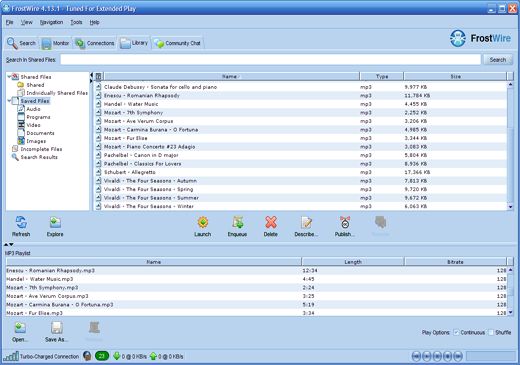
Task: Switch to the Connections tab
Action: 95,43
